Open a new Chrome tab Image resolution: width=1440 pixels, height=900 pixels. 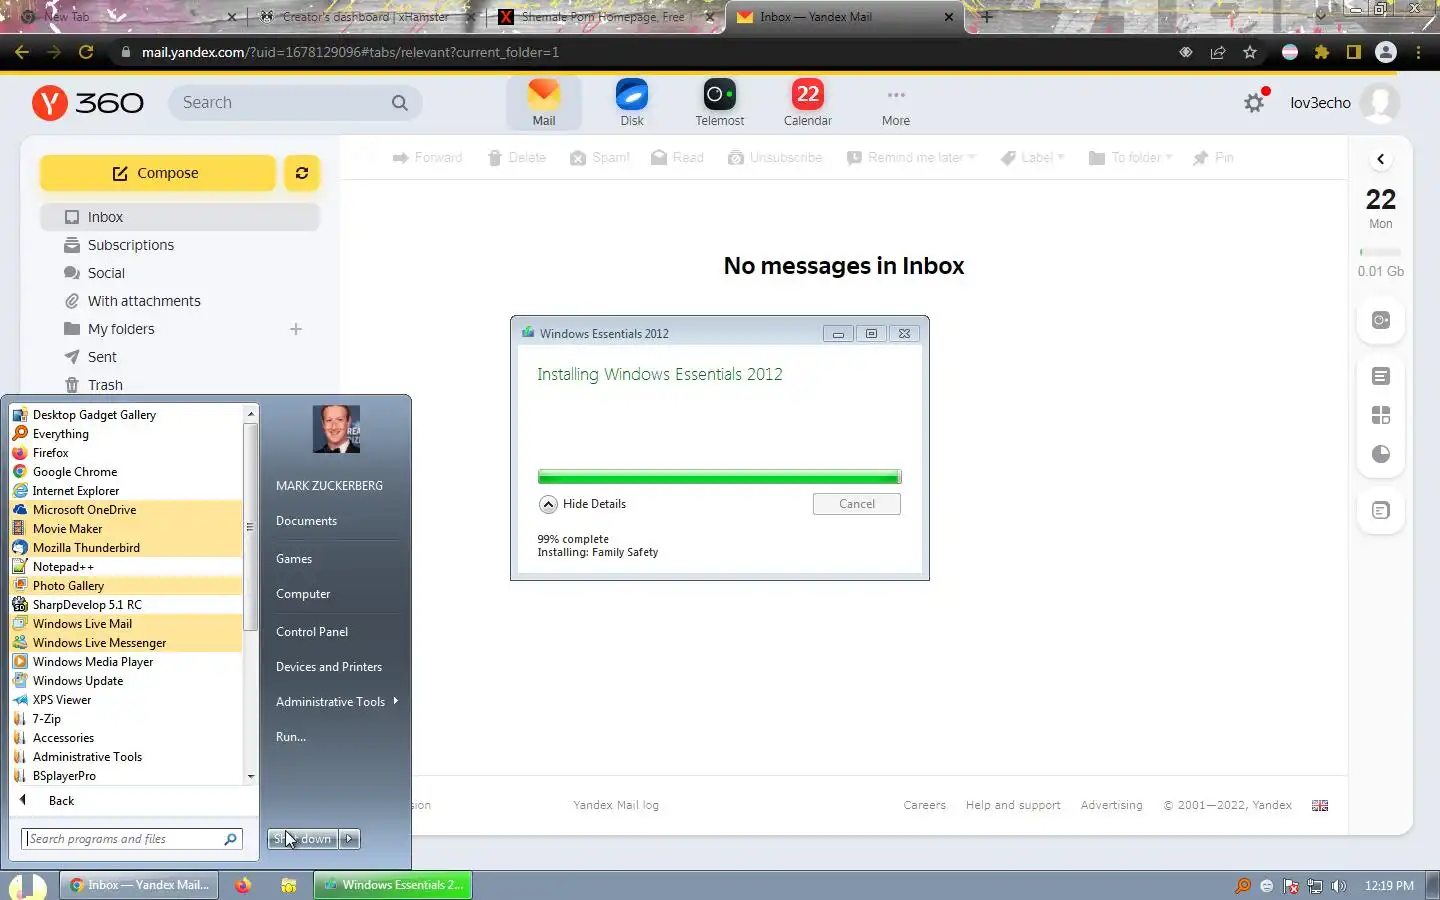click(987, 16)
